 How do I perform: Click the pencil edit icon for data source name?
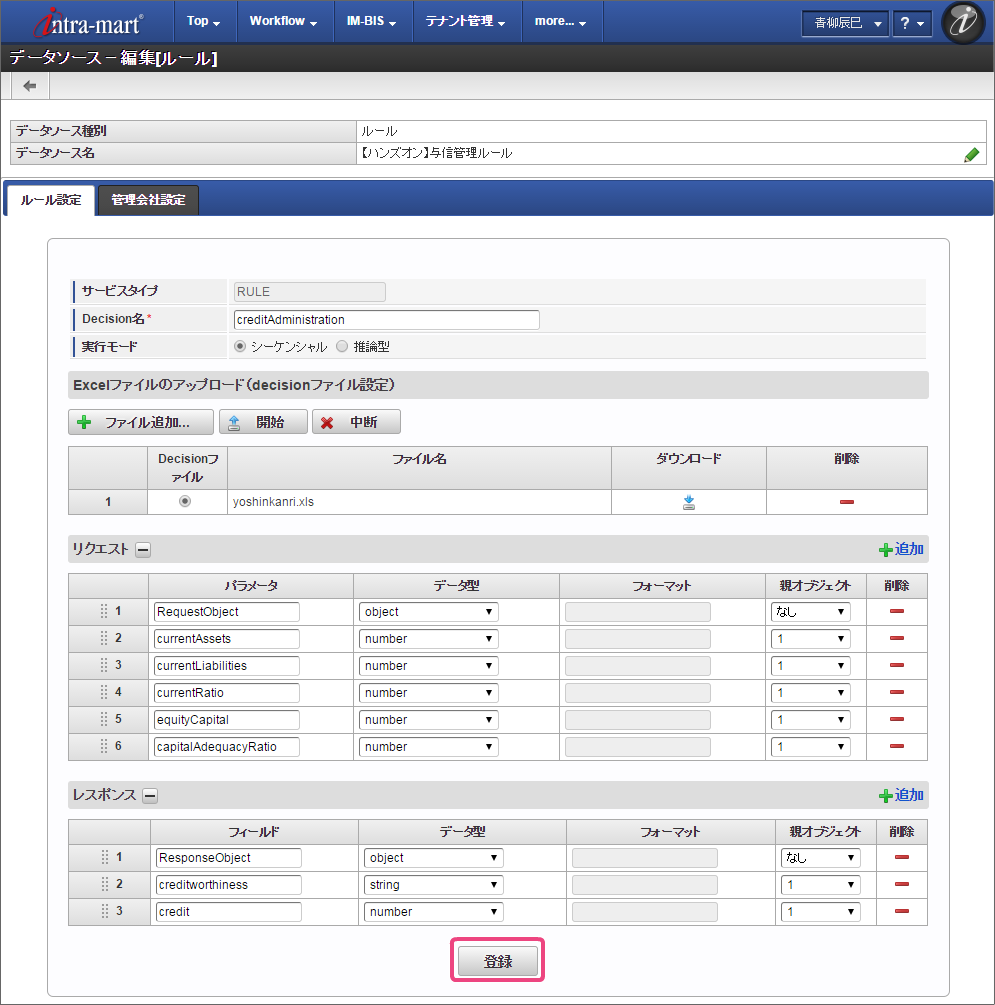click(x=971, y=154)
